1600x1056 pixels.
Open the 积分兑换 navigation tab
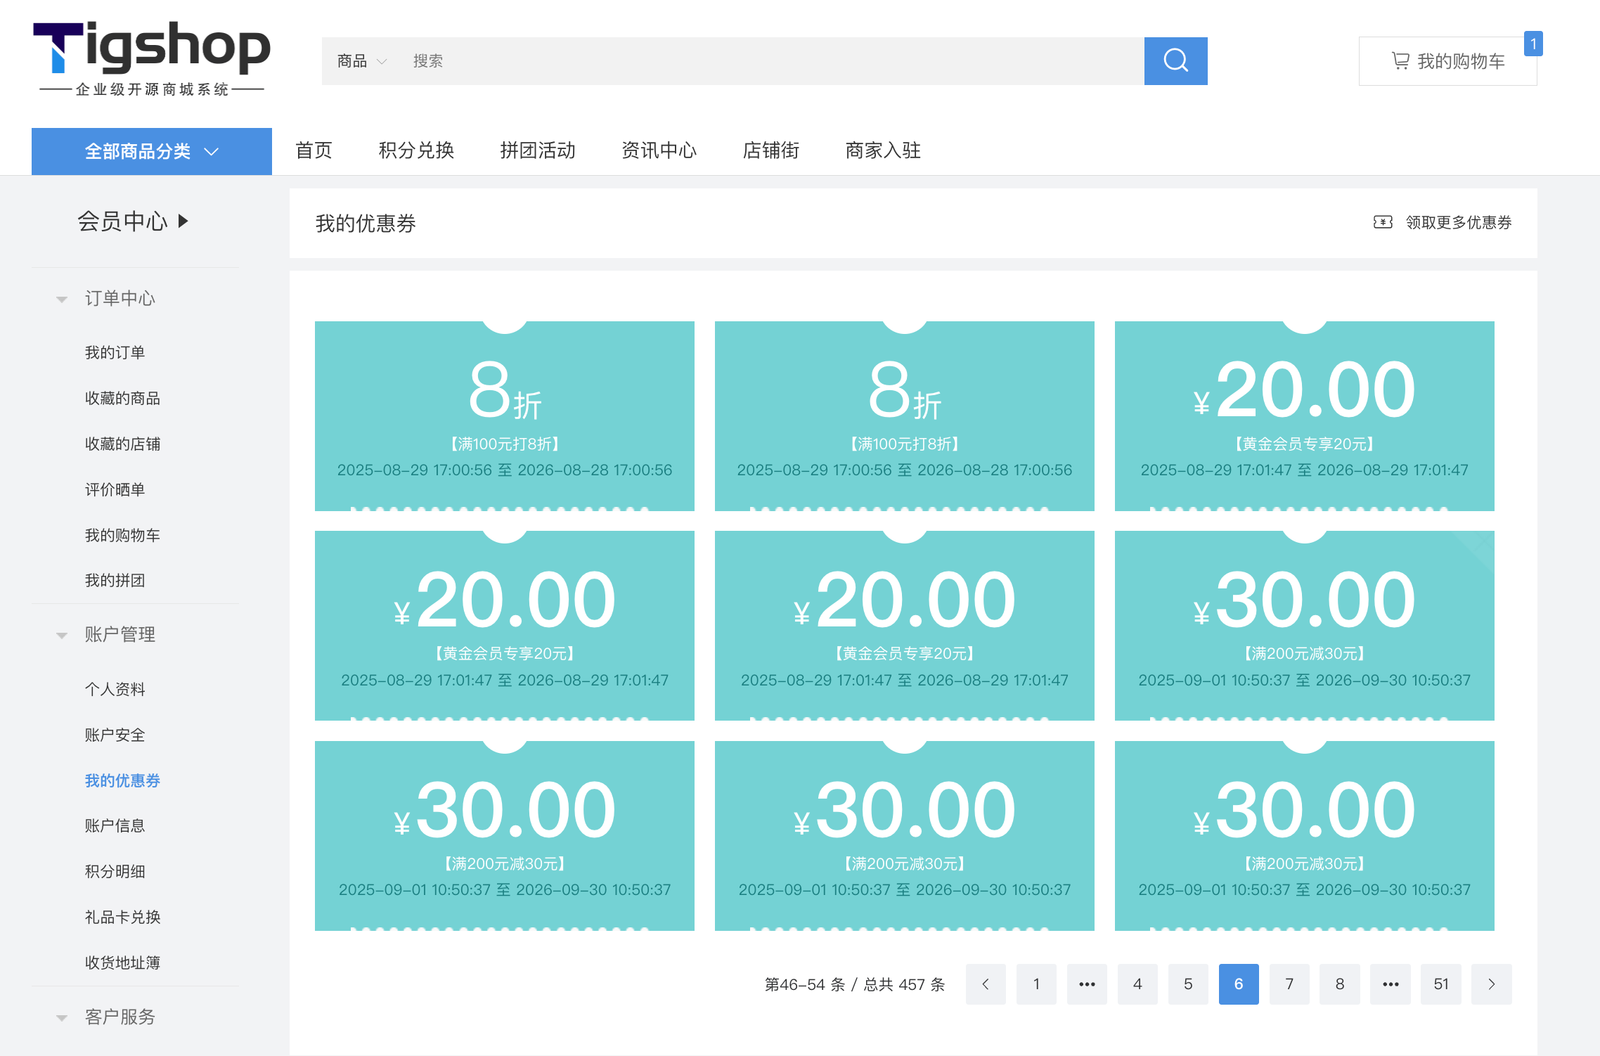coord(416,150)
